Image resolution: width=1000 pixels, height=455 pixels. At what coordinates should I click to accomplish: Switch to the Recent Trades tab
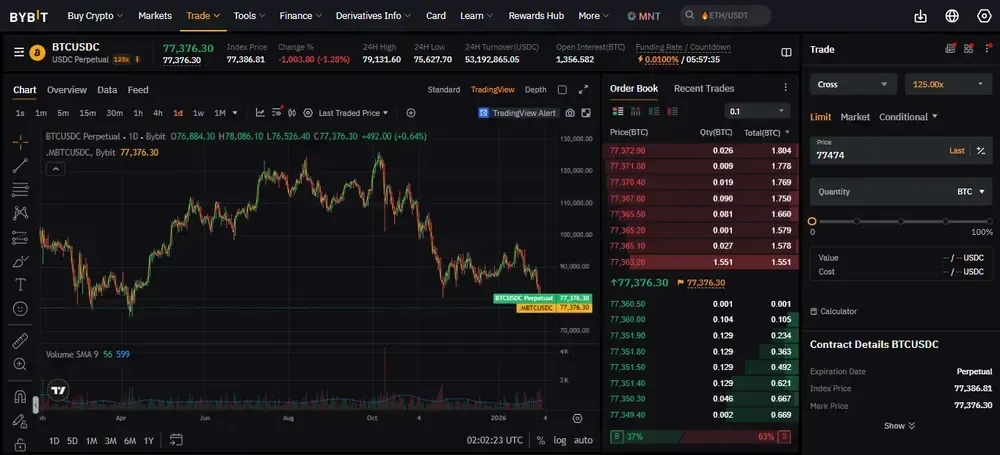(703, 88)
